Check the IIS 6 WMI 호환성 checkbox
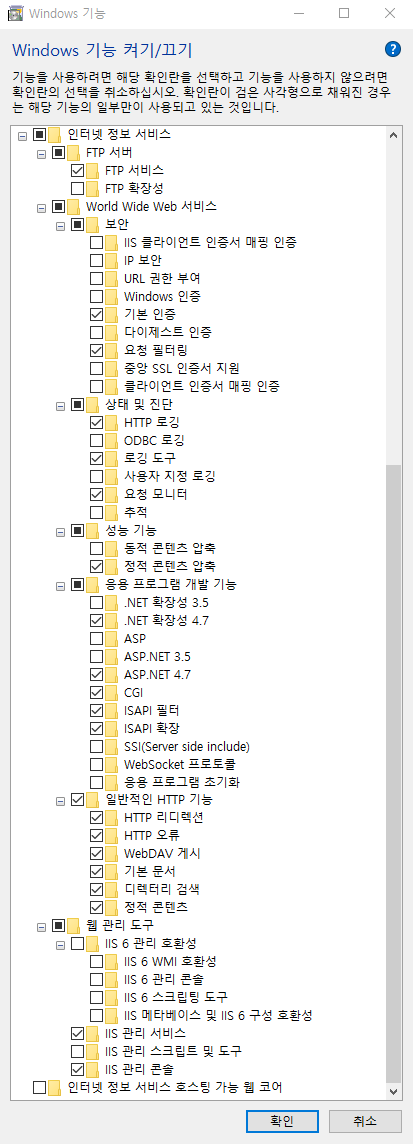Image resolution: width=413 pixels, height=1144 pixels. 96,962
